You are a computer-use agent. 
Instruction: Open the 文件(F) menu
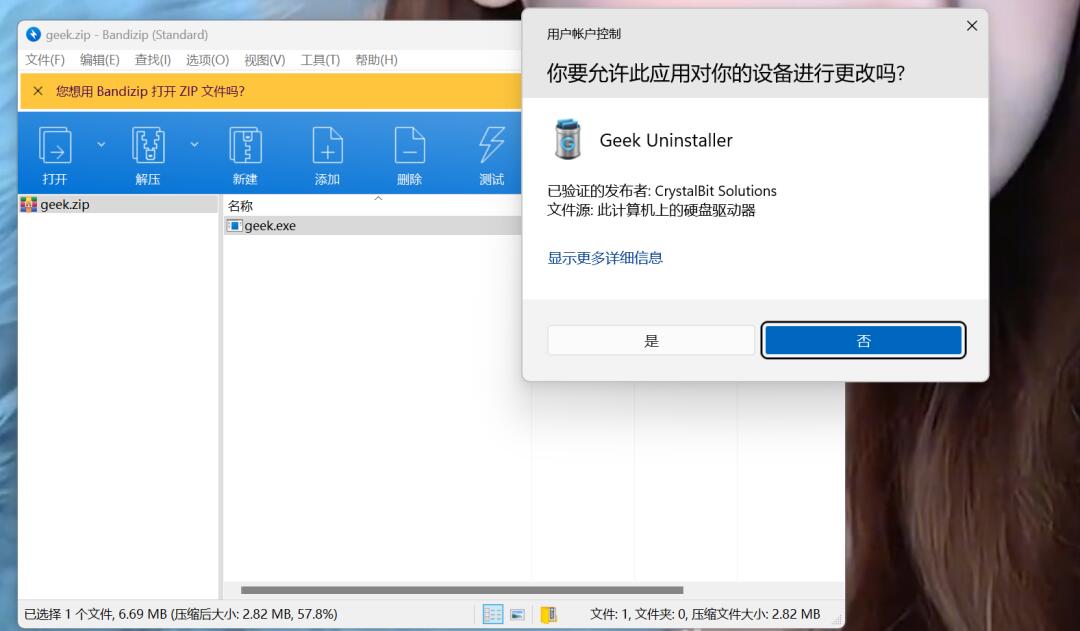coord(45,60)
